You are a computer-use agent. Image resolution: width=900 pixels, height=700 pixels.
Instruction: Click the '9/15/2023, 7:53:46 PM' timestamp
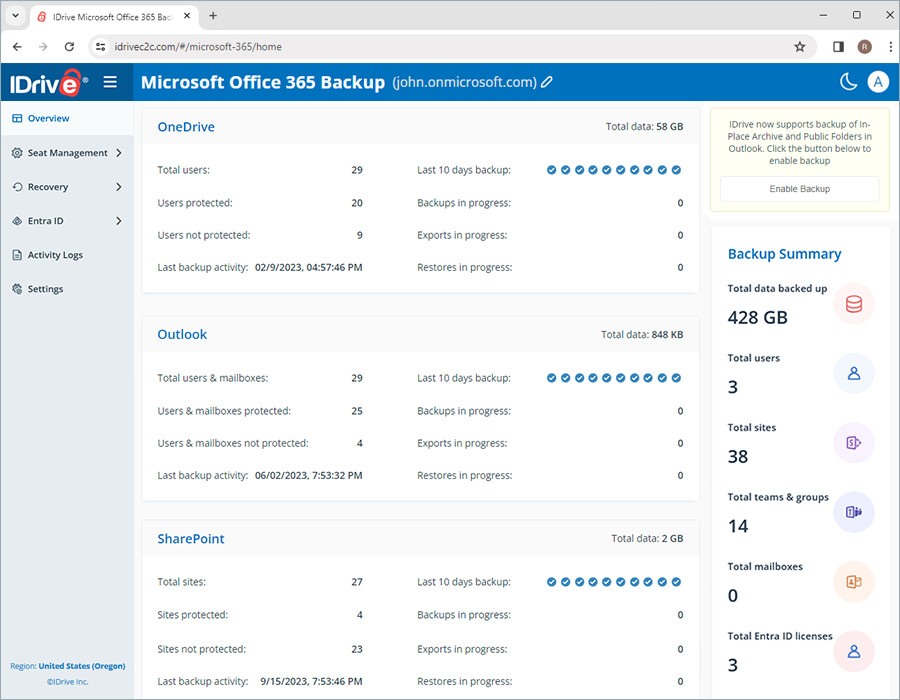[x=311, y=682]
